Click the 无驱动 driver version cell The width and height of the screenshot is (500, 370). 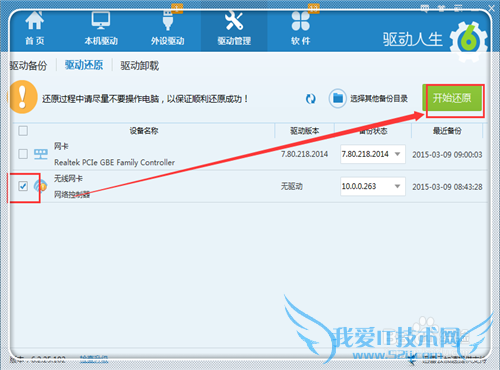pos(292,186)
